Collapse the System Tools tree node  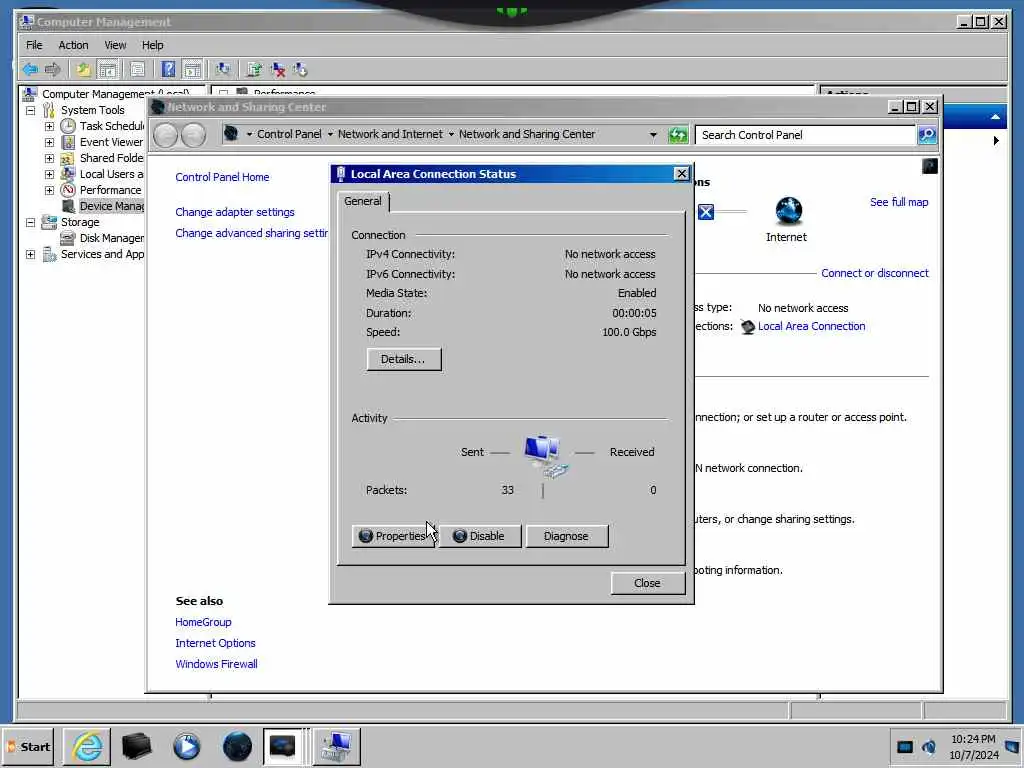[30, 110]
